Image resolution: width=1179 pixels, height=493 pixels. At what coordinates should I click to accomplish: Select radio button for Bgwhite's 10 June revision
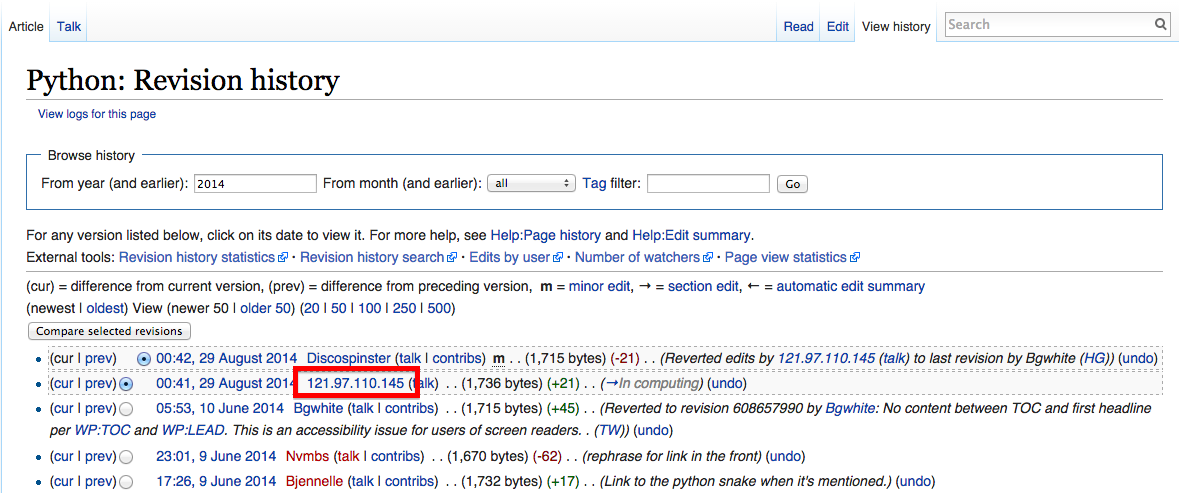[x=126, y=409]
